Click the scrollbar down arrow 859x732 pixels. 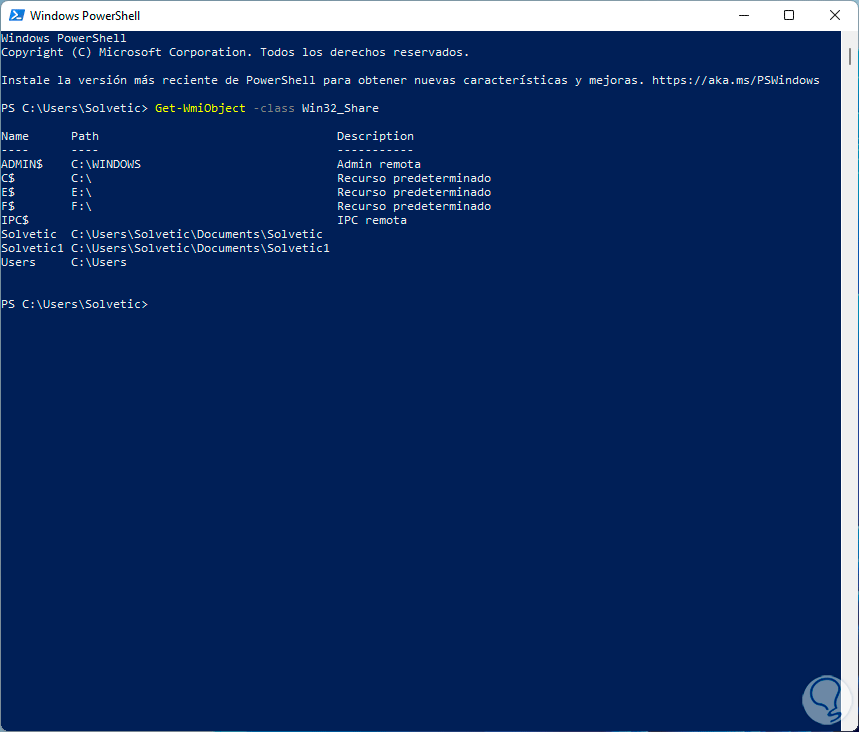pos(850,723)
